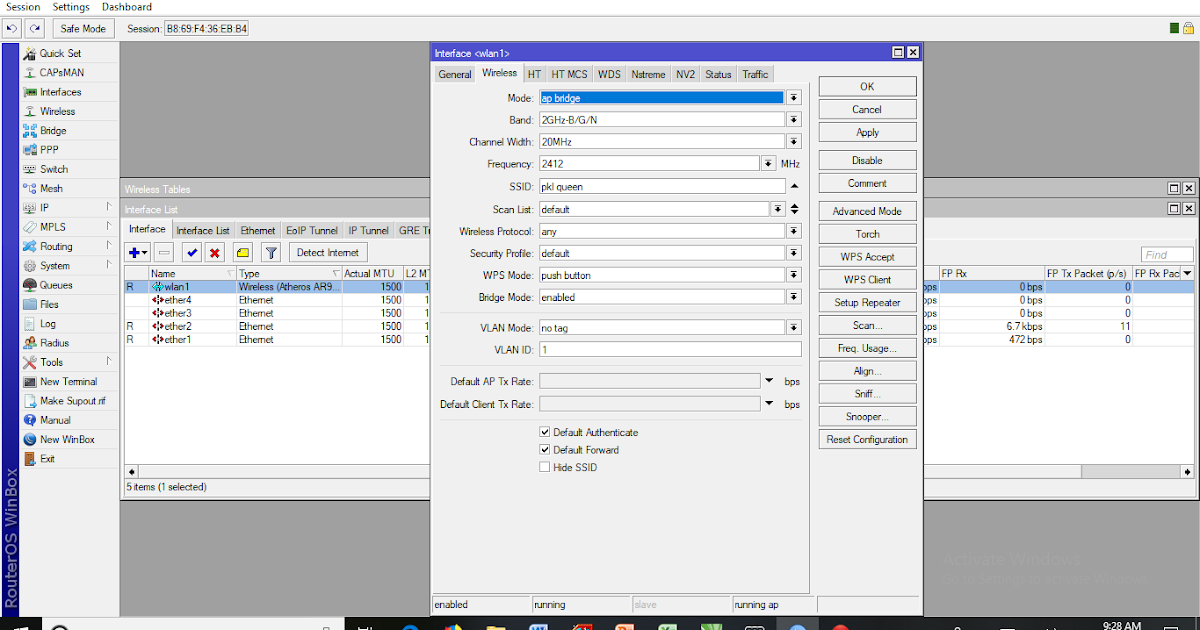Switch to the WDS tab
This screenshot has width=1200, height=630.
pyautogui.click(x=610, y=74)
